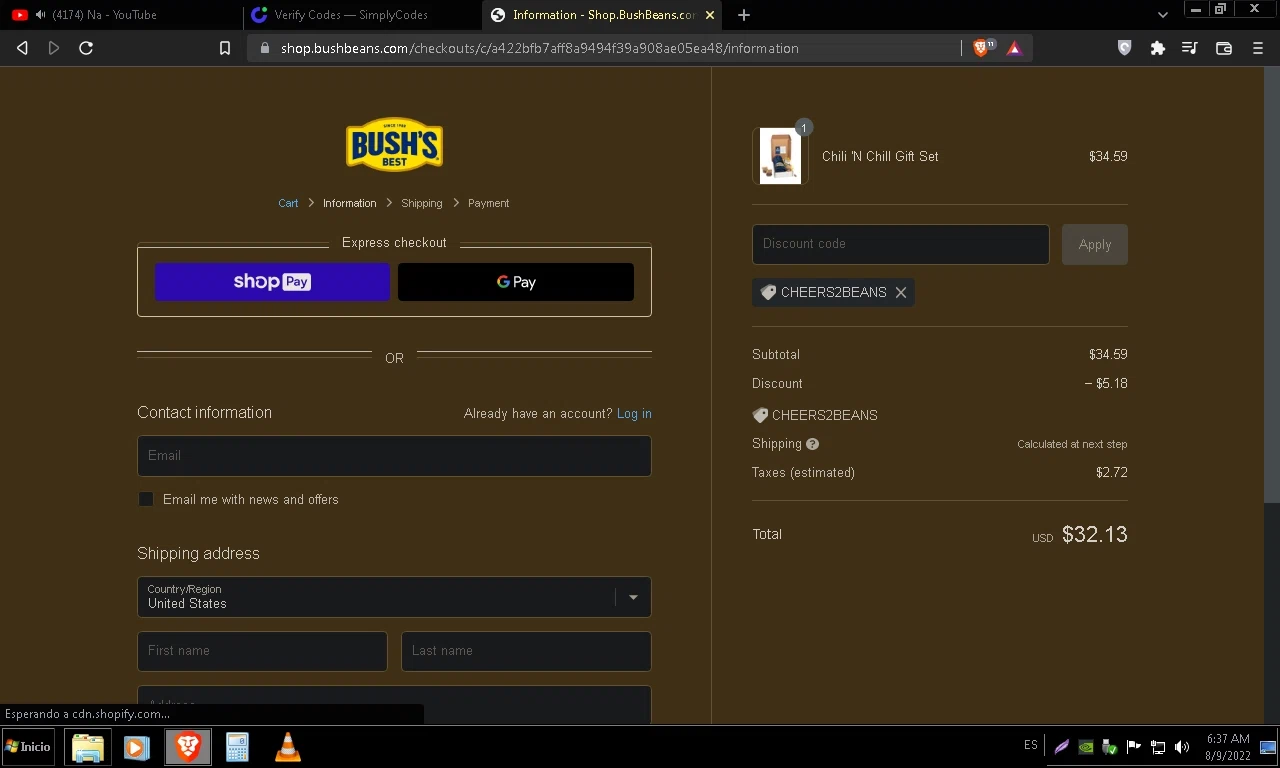The height and width of the screenshot is (768, 1280).
Task: Open File Explorer from the taskbar
Action: click(x=88, y=747)
